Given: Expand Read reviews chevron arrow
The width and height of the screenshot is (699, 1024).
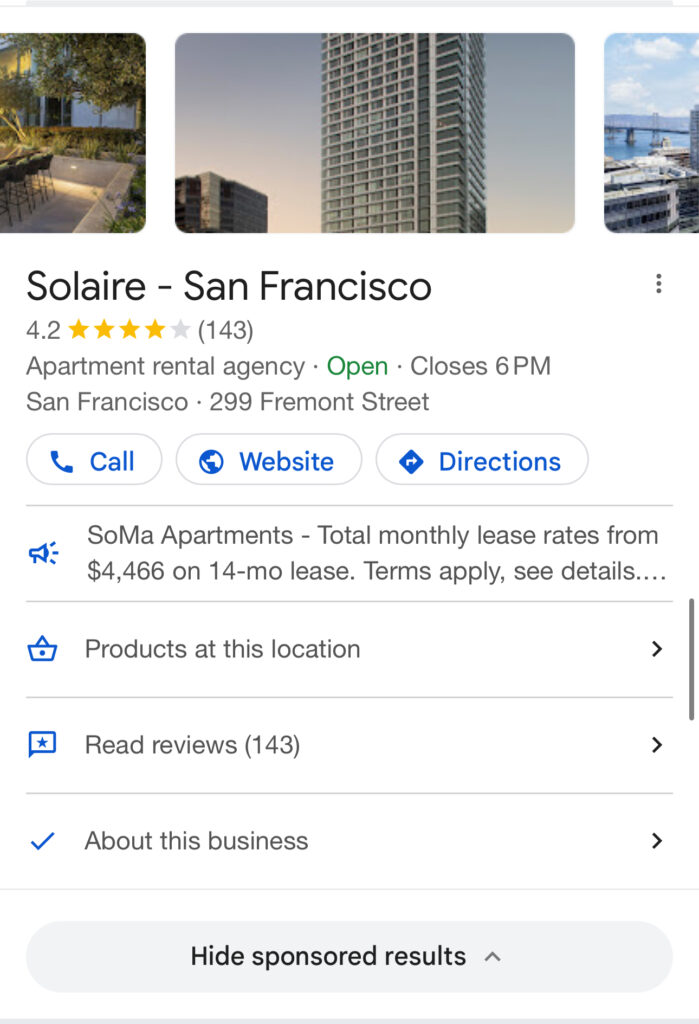Looking at the screenshot, I should (657, 745).
